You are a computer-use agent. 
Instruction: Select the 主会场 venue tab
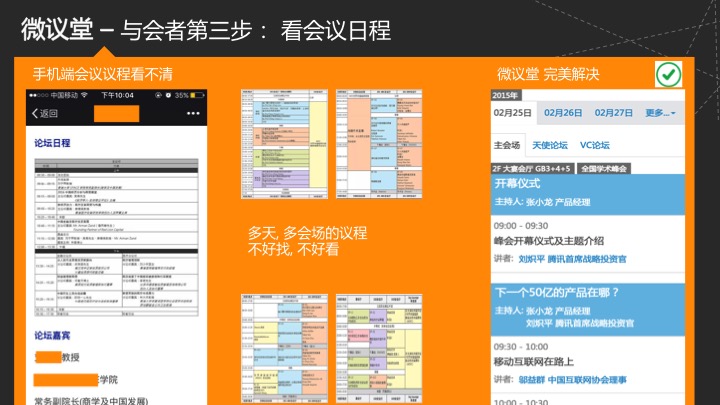pos(508,146)
